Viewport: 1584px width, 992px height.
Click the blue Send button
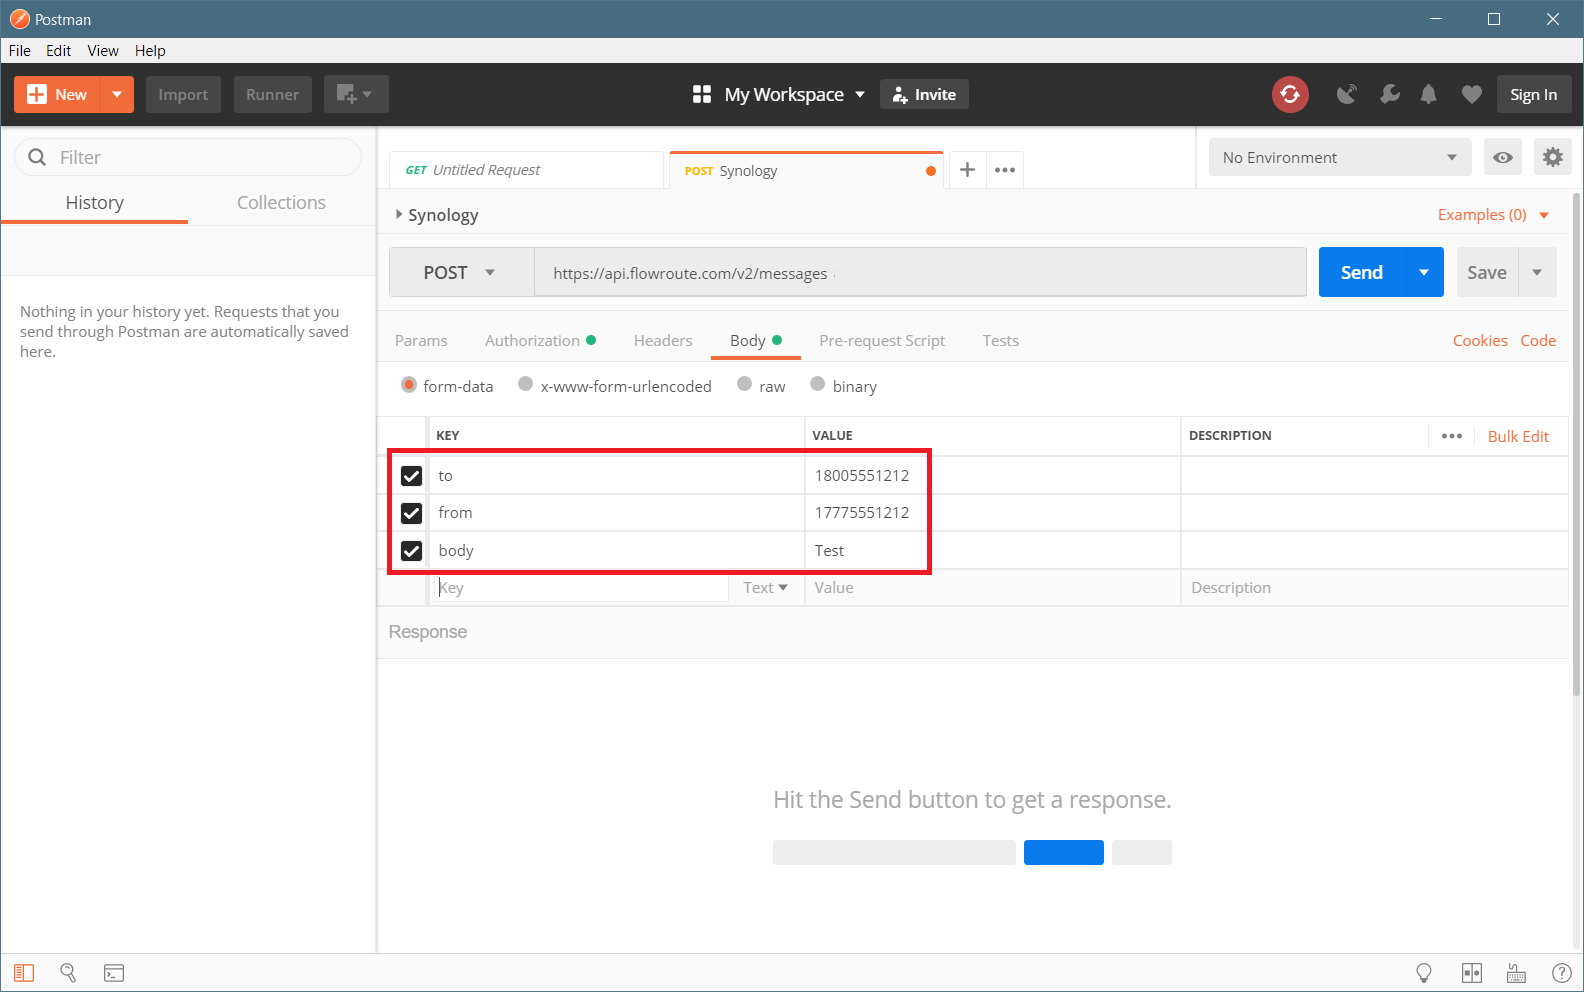pyautogui.click(x=1362, y=272)
